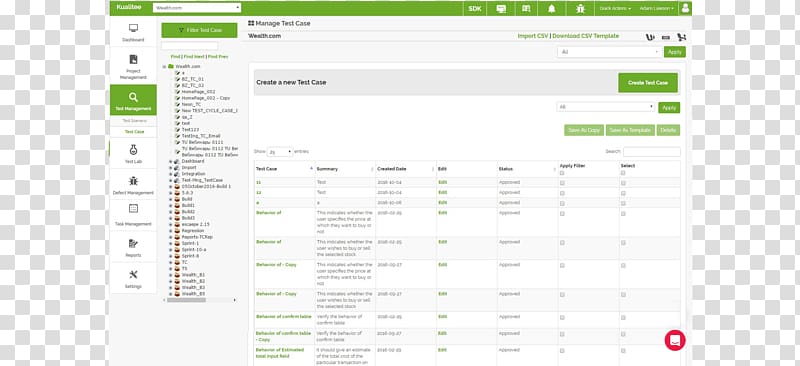Check Select box for test case 11
Viewport: 800px width, 366px height.
click(x=623, y=183)
